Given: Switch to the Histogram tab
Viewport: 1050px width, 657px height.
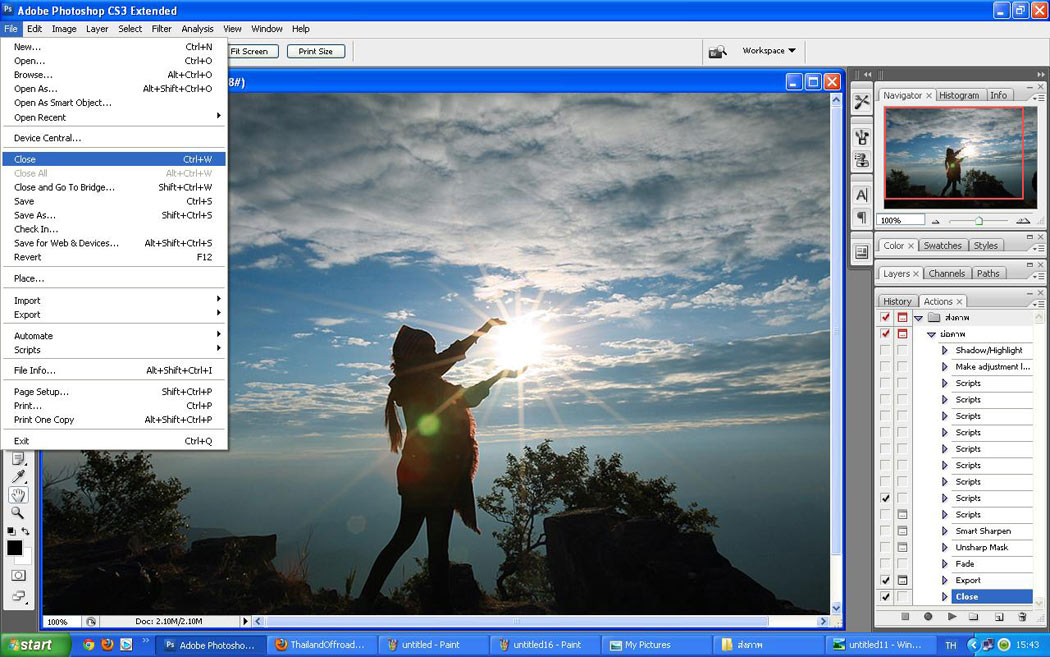Looking at the screenshot, I should pos(959,95).
